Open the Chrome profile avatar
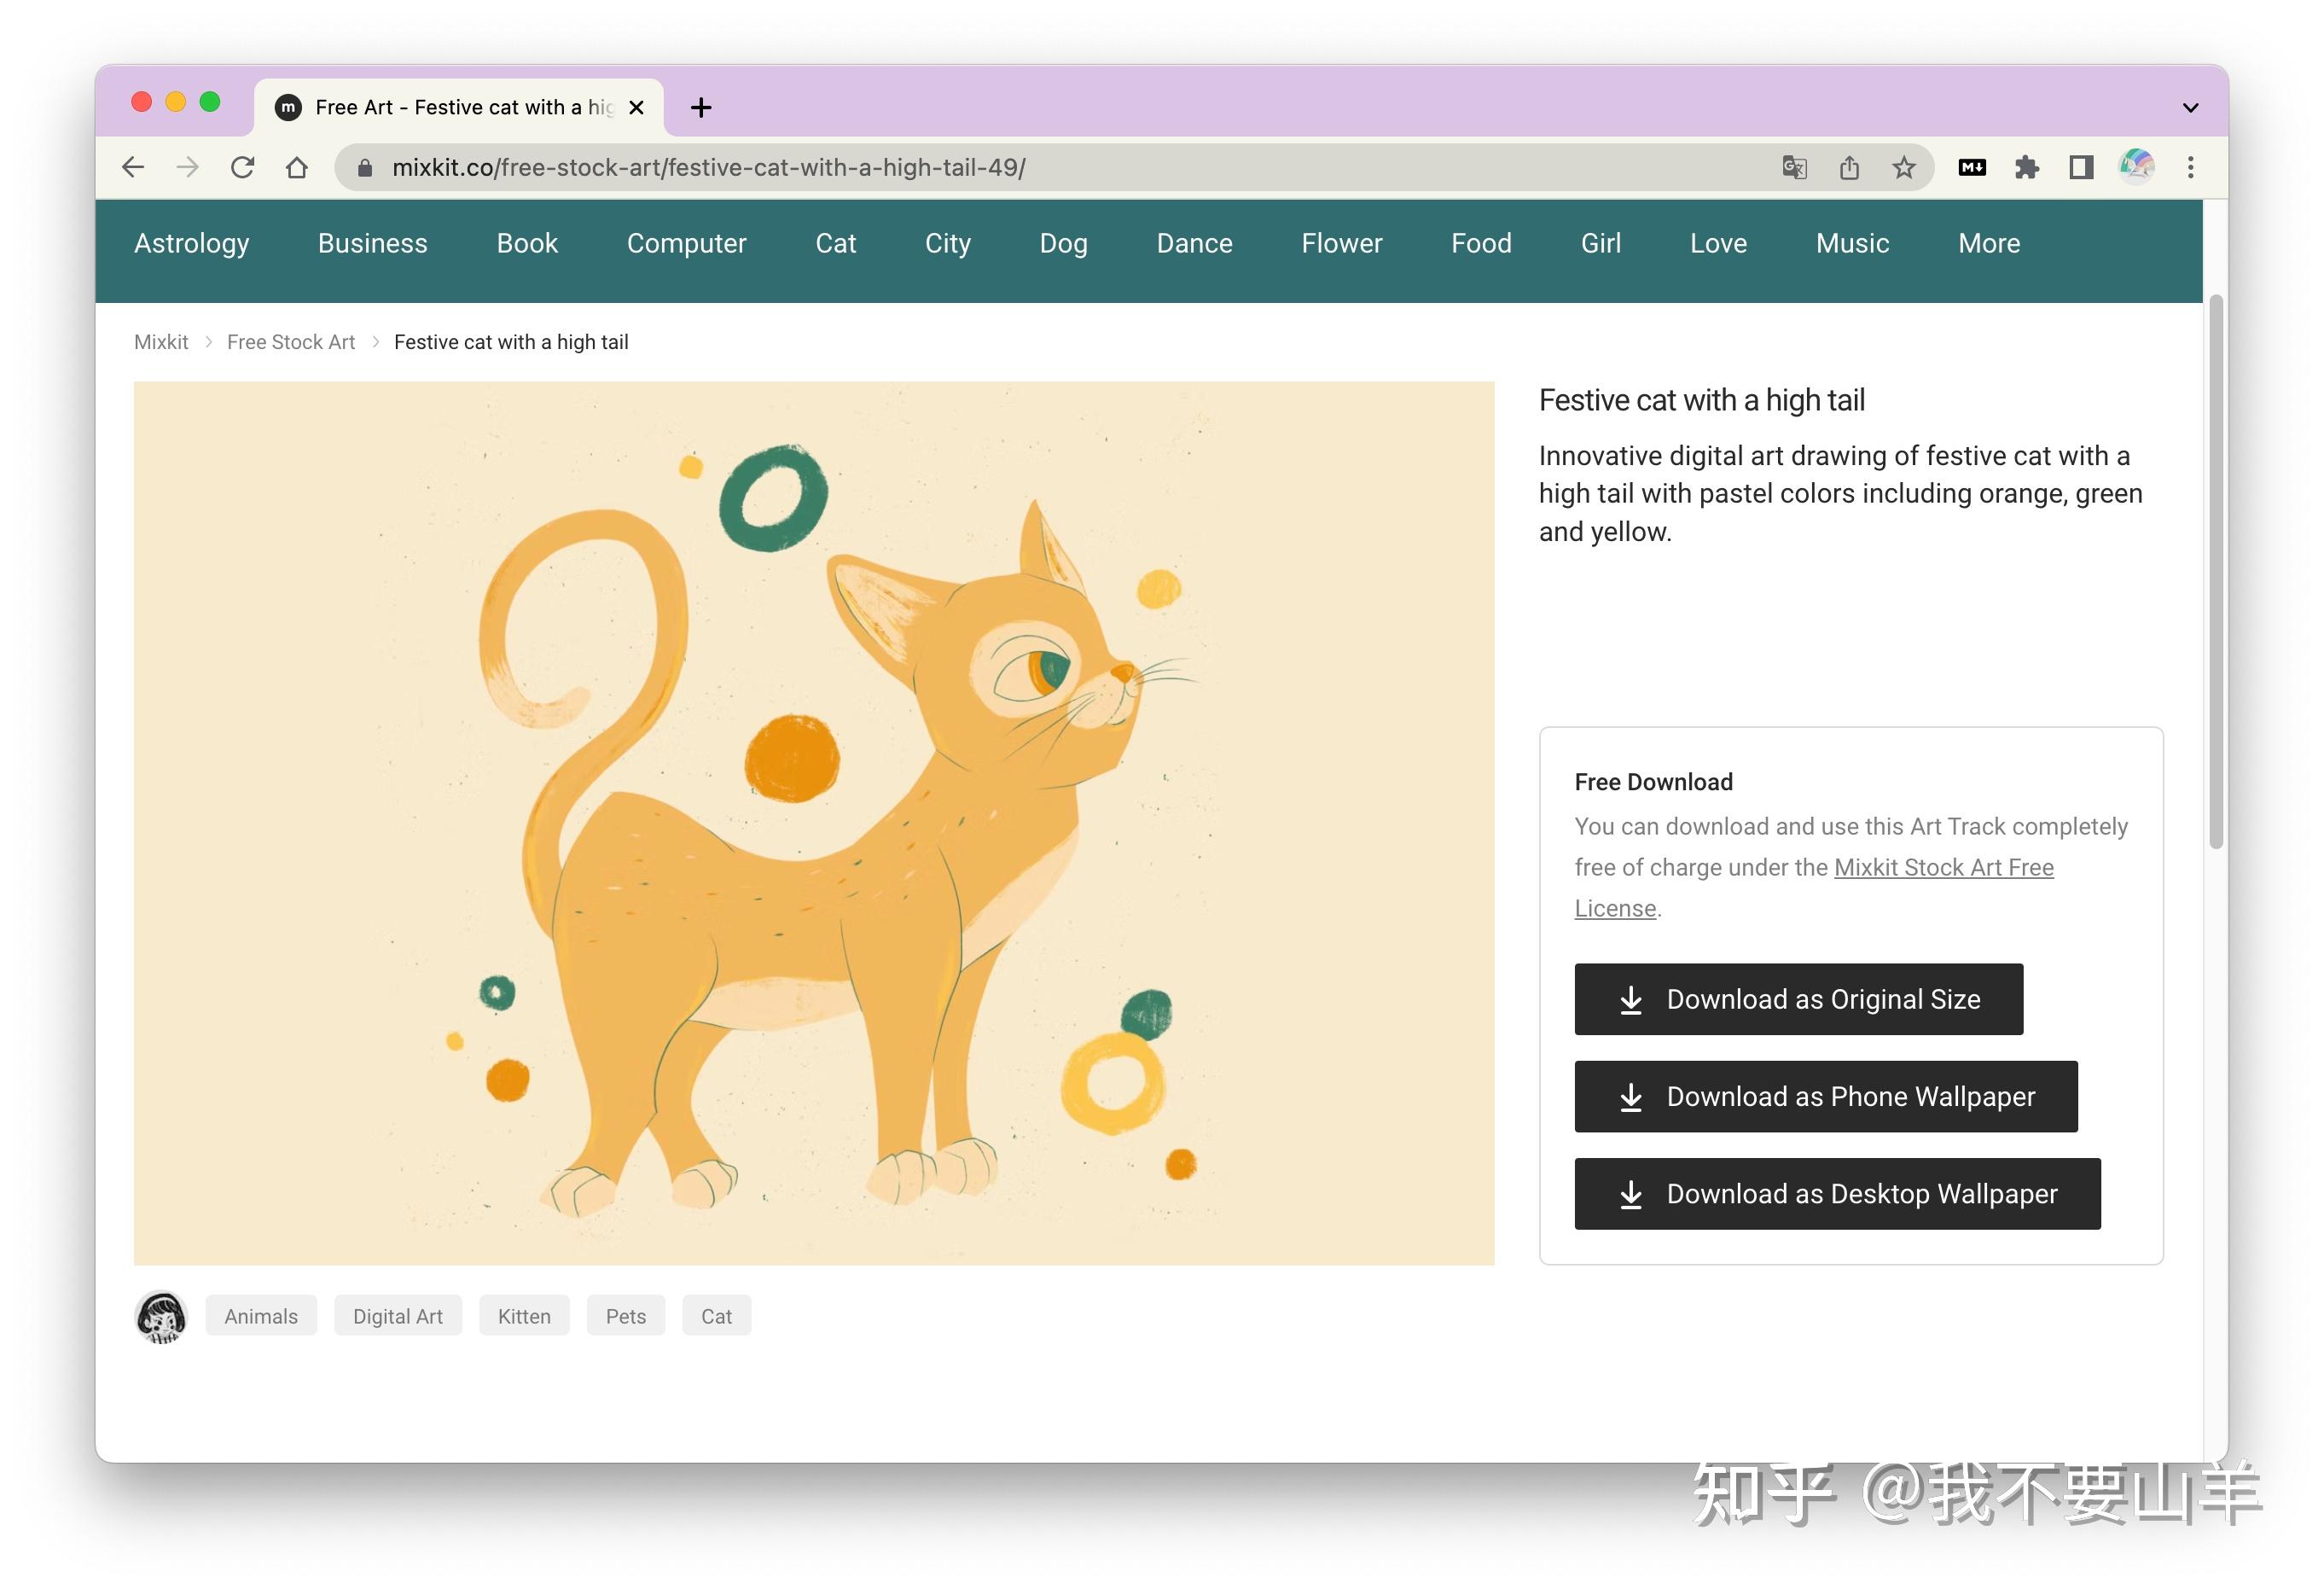The width and height of the screenshot is (2324, 1589). tap(2136, 167)
